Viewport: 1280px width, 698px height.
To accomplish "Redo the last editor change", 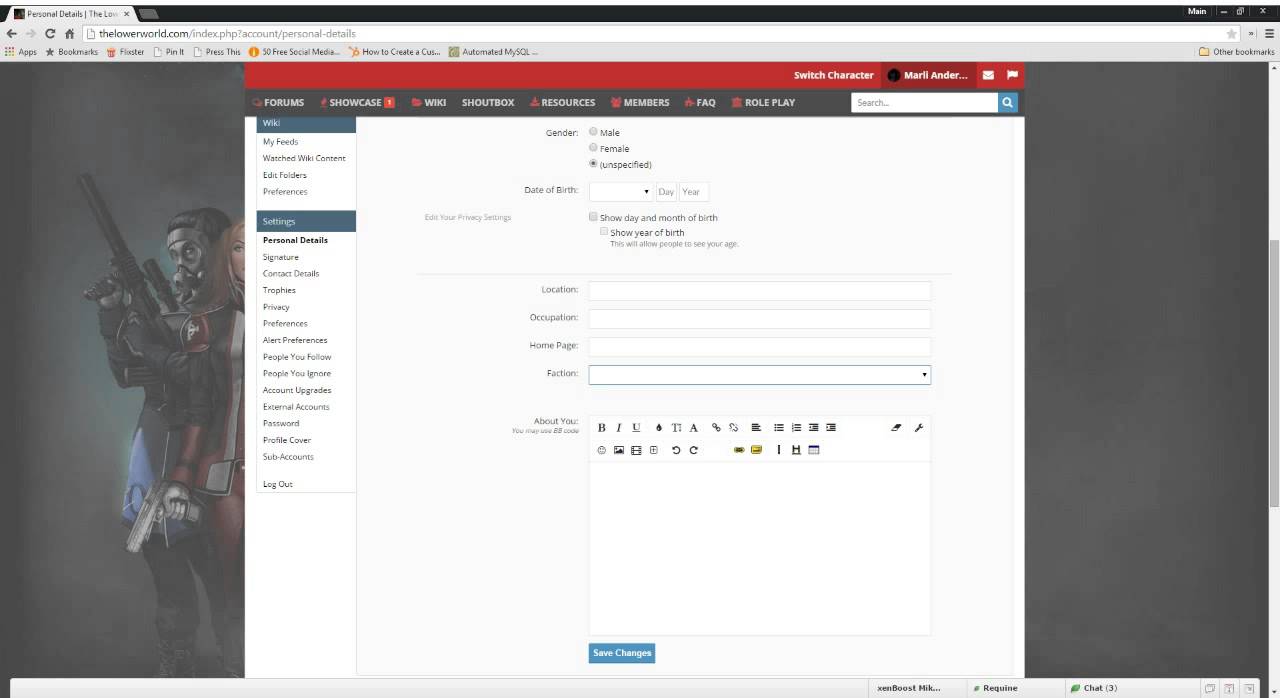I will (x=693, y=450).
